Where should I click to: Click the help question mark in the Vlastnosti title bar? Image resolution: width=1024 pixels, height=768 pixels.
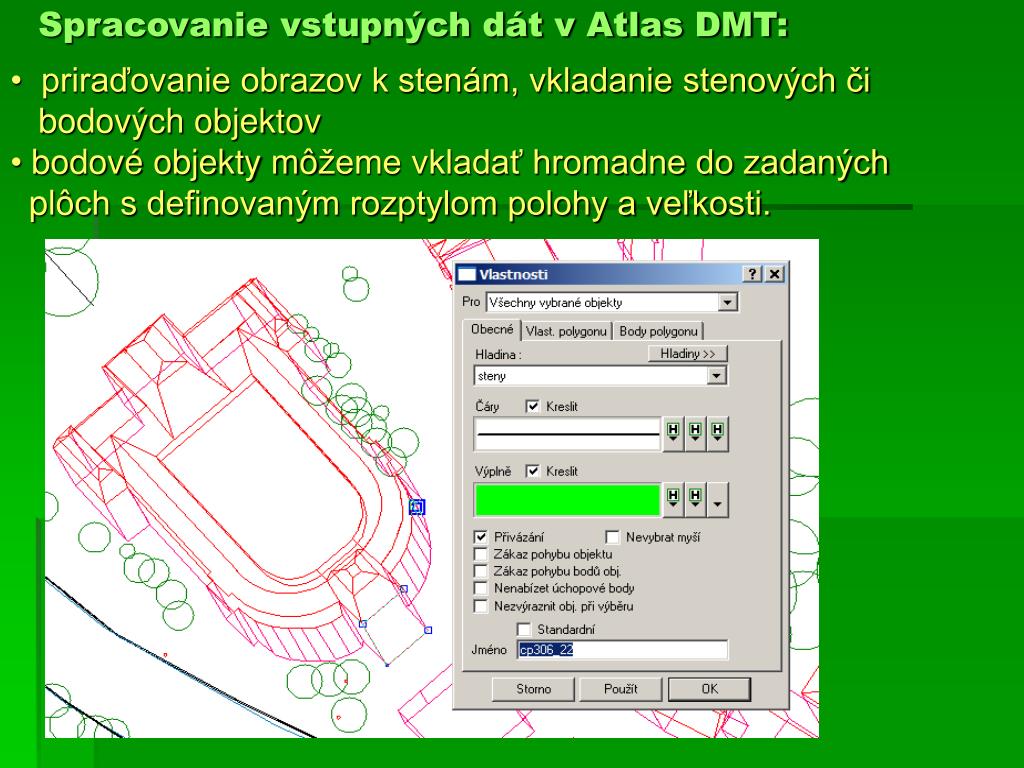click(x=752, y=274)
